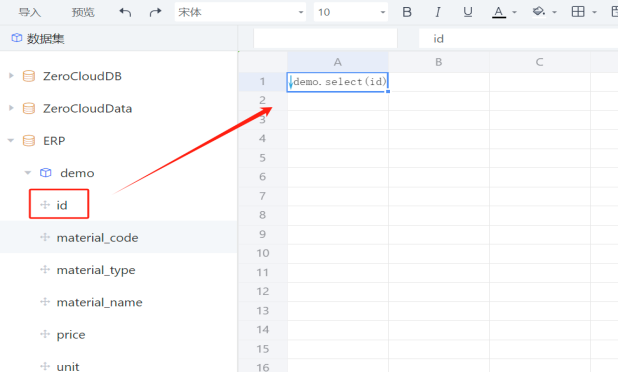Screen dimensions: 618x372
Task: Click the cell name box input
Action: [325, 38]
